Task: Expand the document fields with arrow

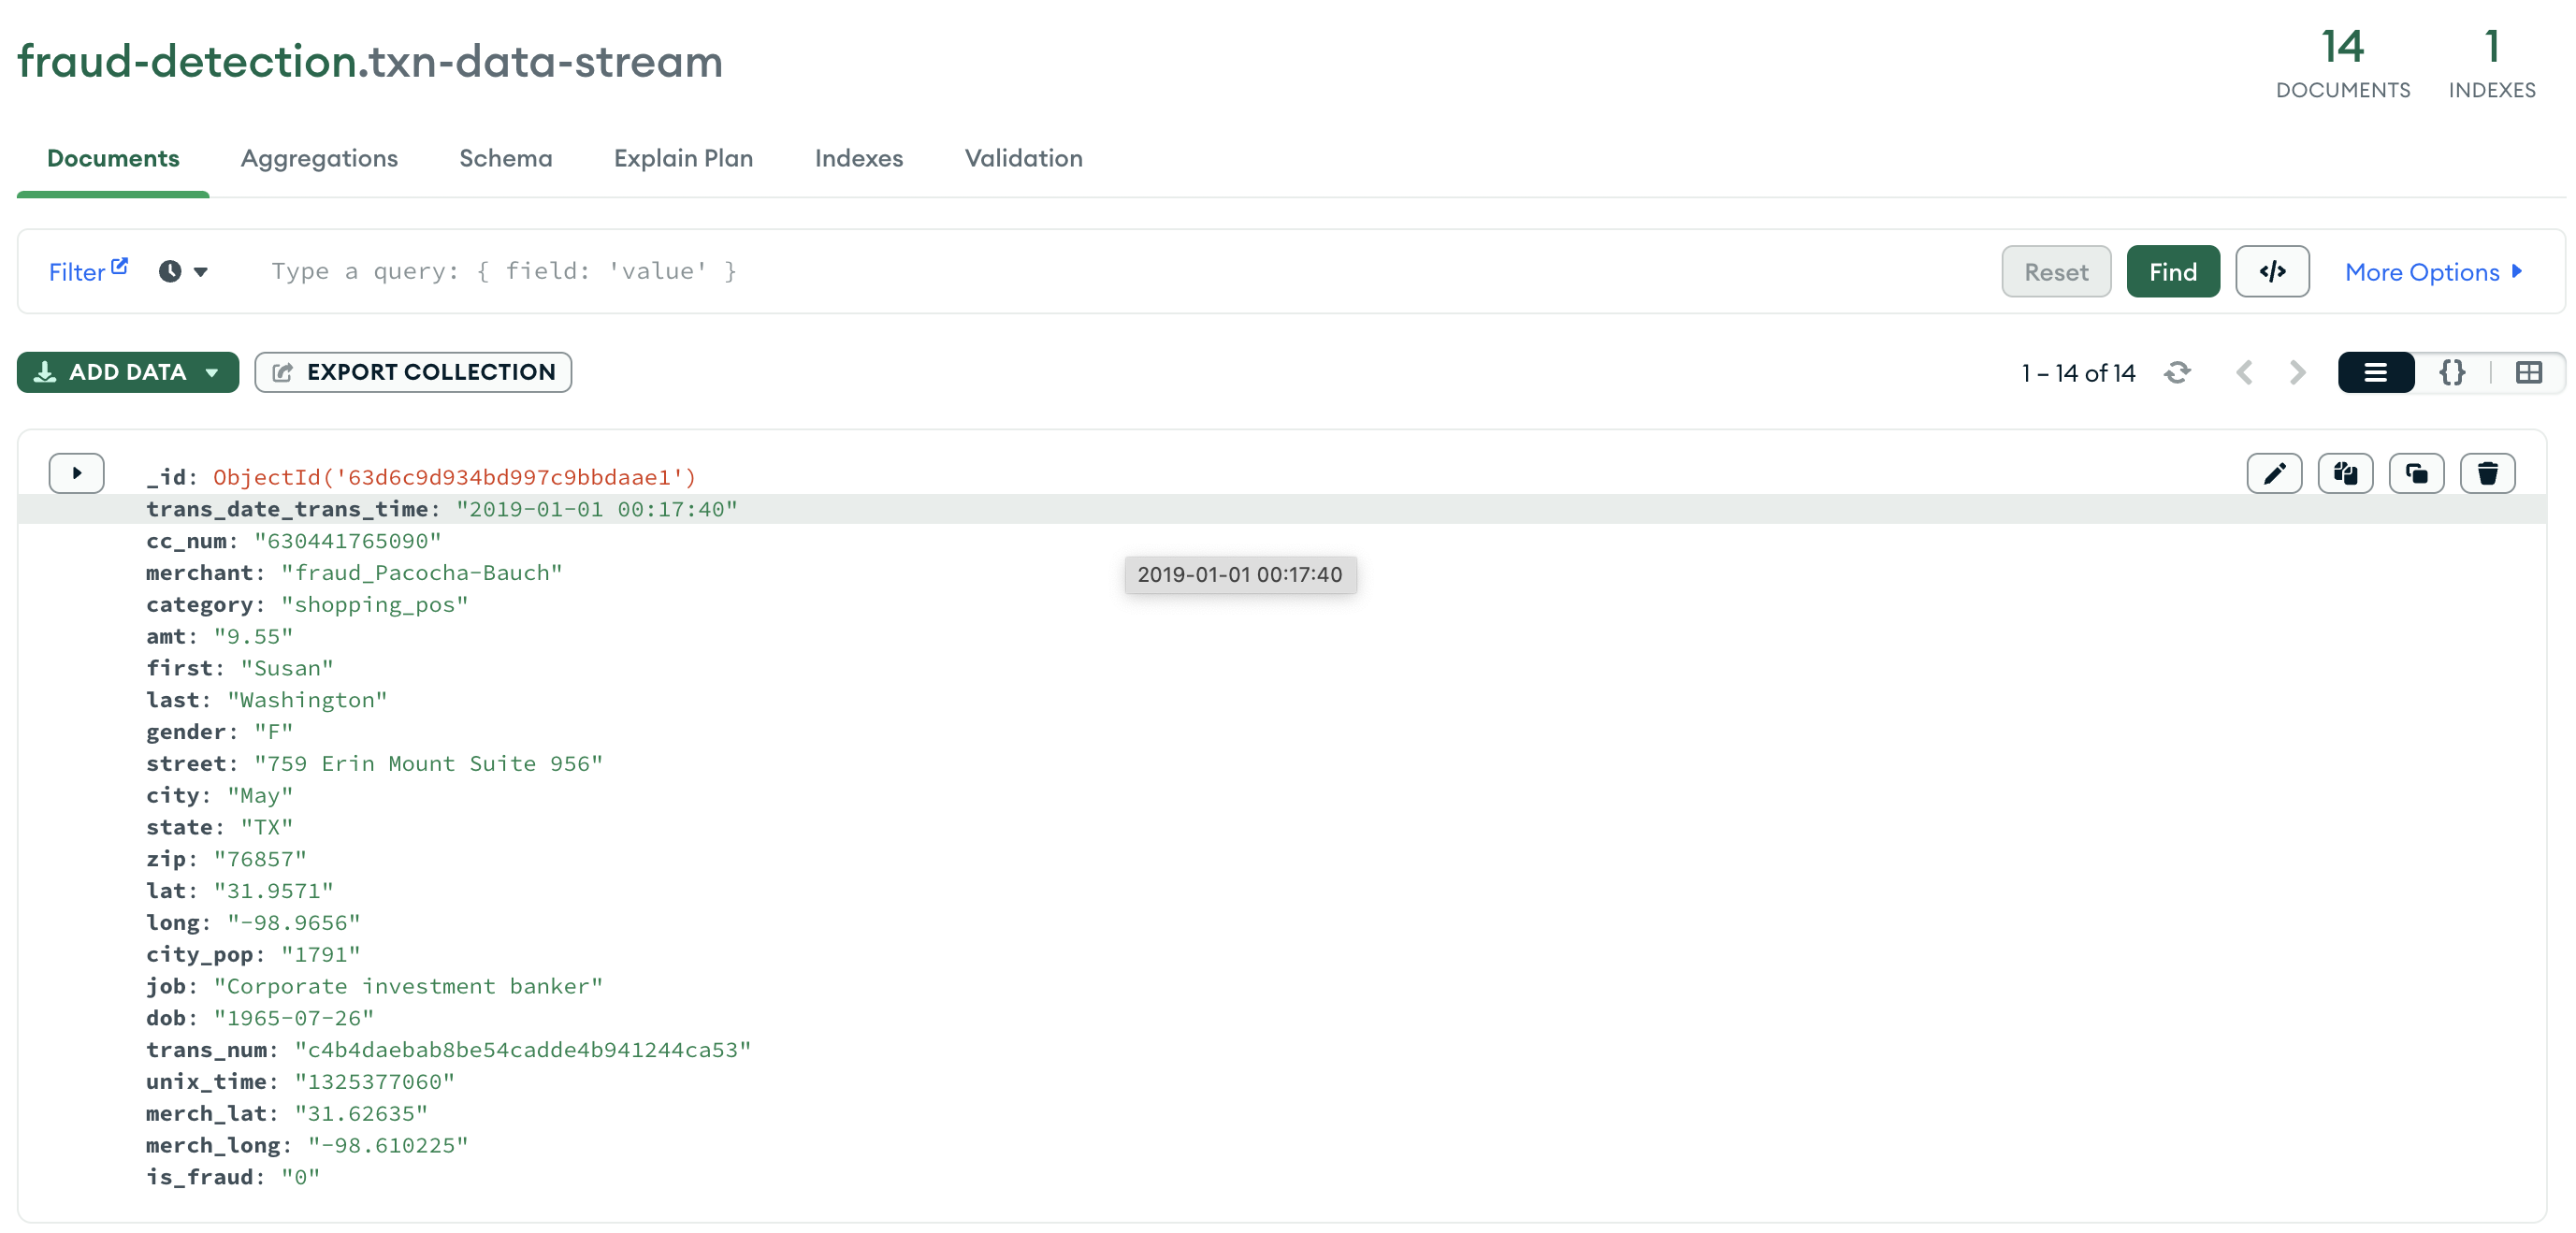Action: coord(77,473)
